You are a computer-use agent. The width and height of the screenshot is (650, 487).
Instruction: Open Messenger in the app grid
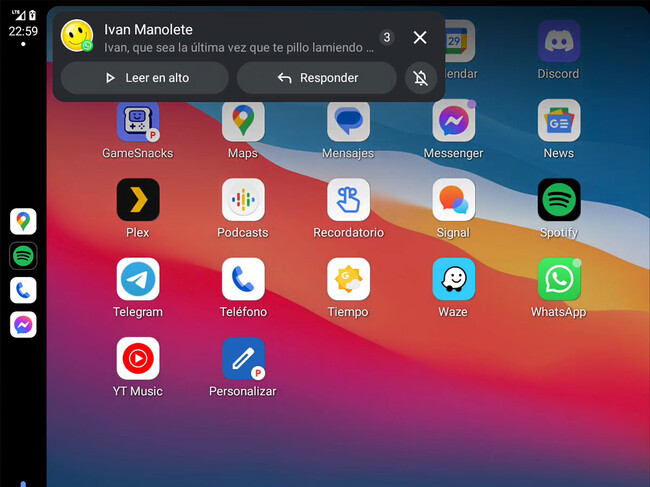tap(454, 121)
